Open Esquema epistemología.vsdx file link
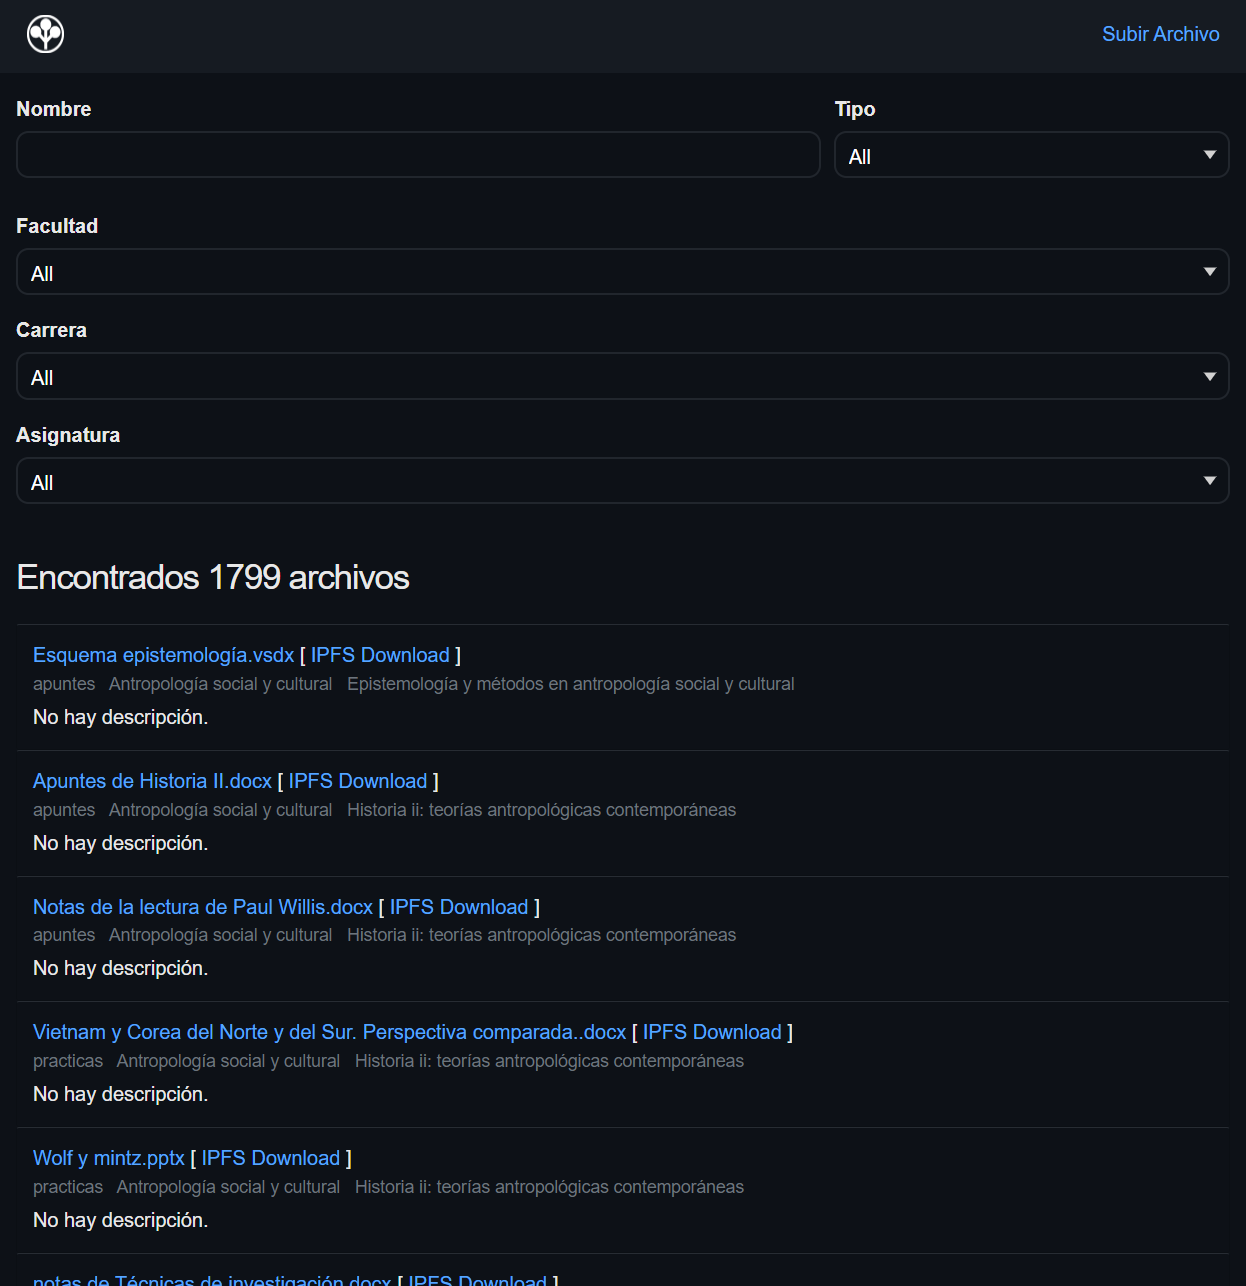The height and width of the screenshot is (1286, 1246). click(x=164, y=655)
